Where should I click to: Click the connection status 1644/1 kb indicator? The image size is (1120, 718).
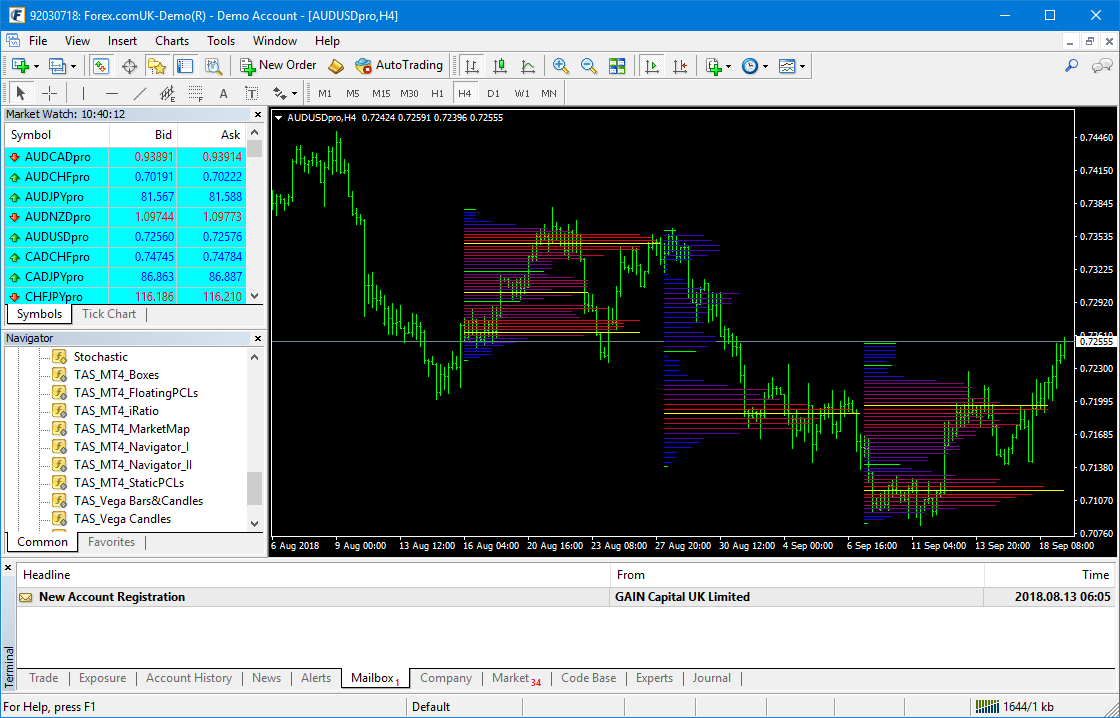[x=1014, y=707]
